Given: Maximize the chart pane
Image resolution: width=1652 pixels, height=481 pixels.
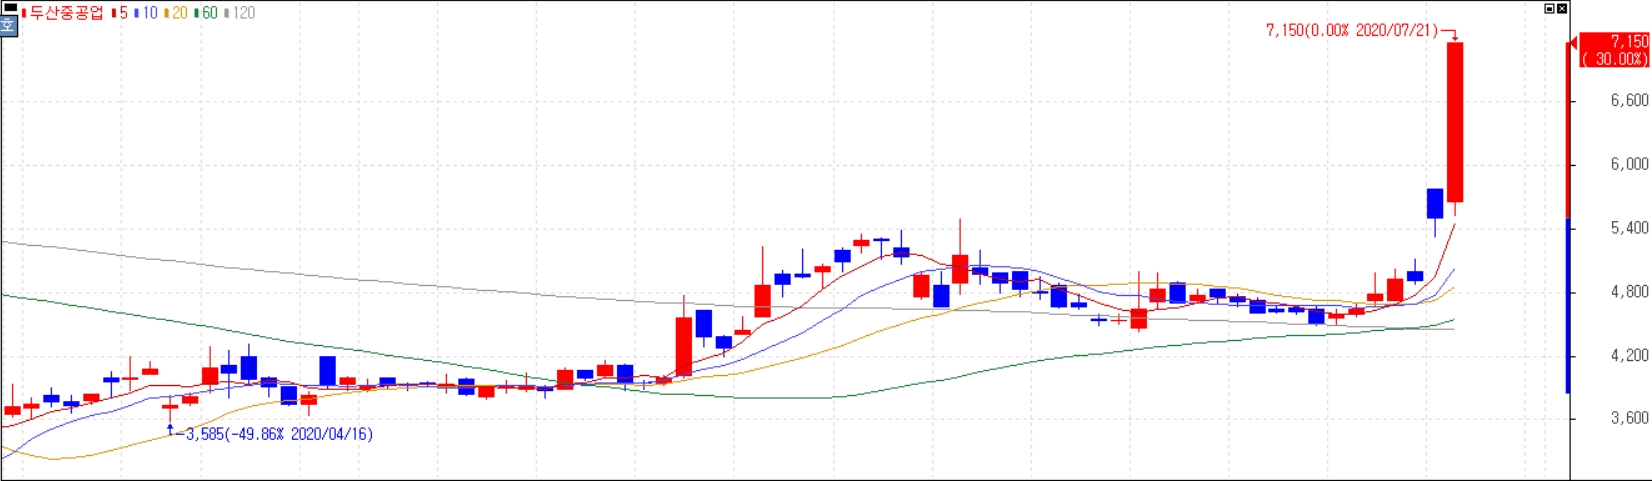Looking at the screenshot, I should click(1550, 8).
